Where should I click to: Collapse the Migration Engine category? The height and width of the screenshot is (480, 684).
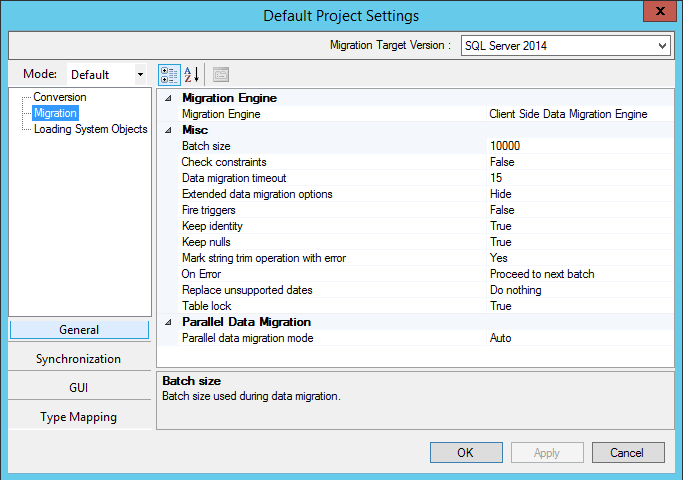(167, 98)
